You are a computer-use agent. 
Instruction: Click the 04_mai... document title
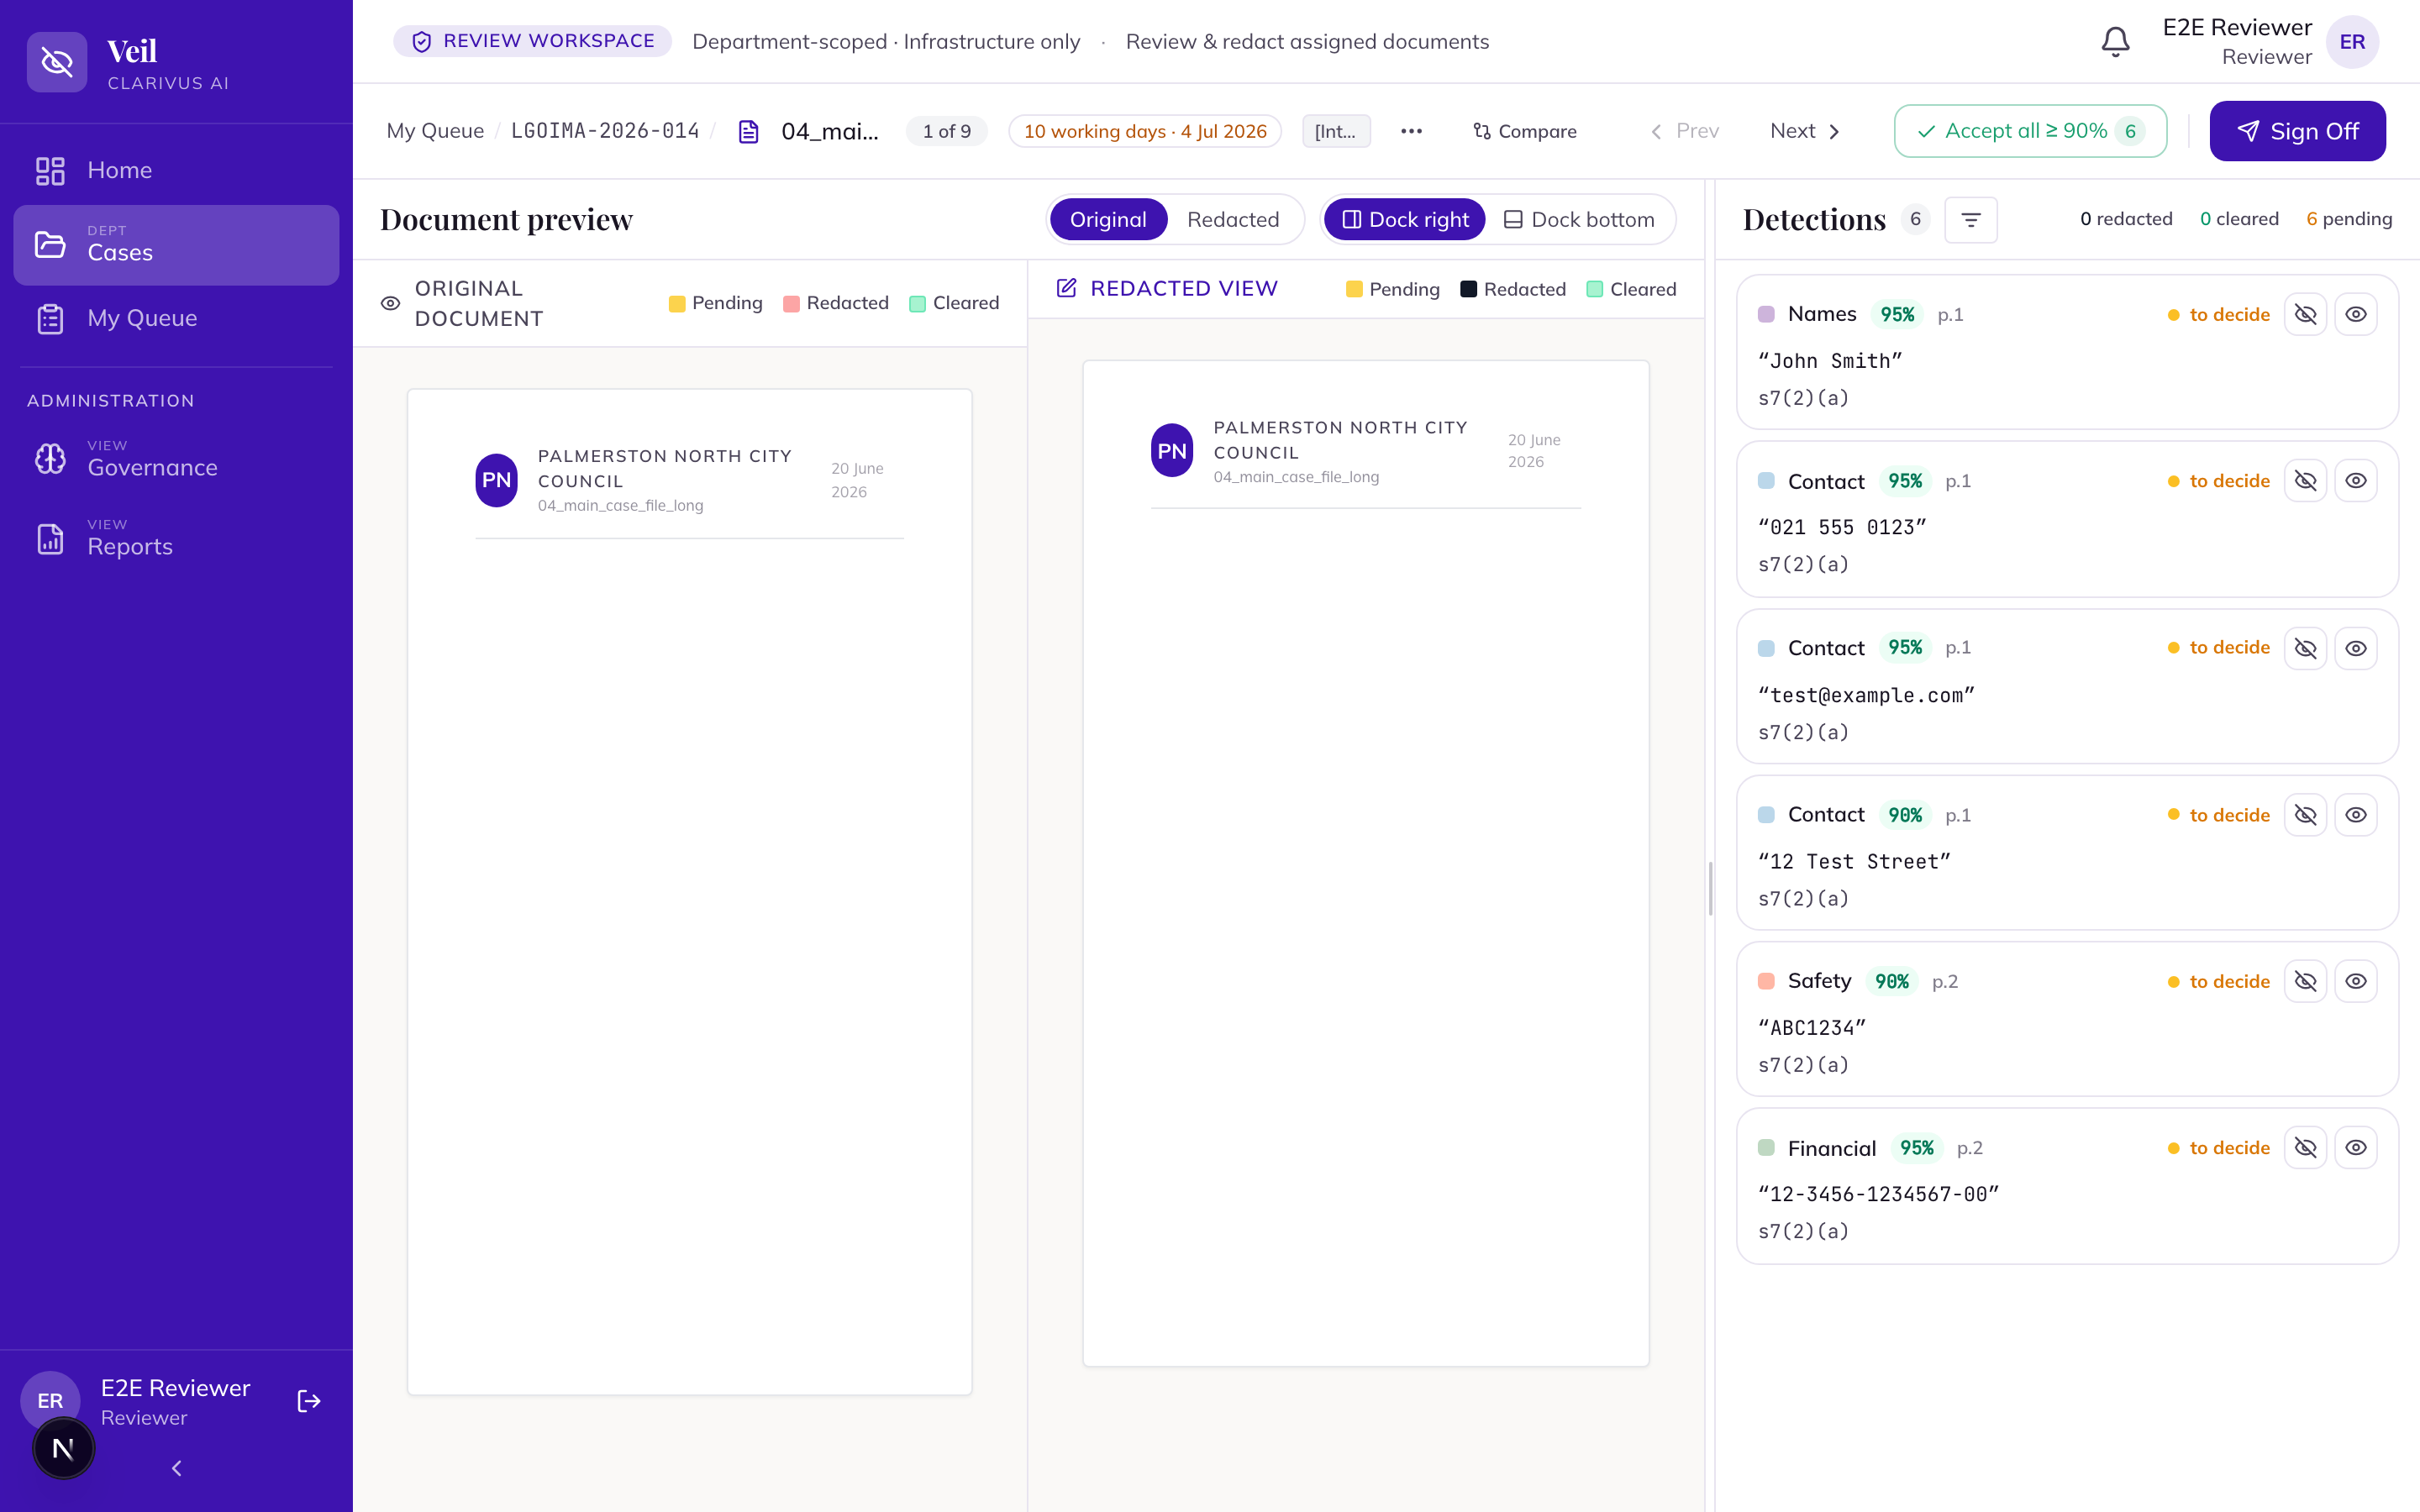pyautogui.click(x=830, y=131)
